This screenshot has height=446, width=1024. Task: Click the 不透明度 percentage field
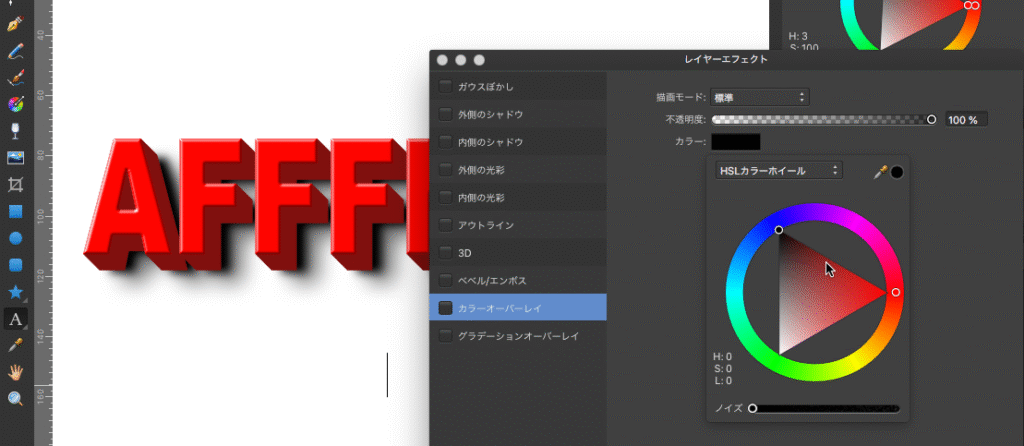(967, 119)
